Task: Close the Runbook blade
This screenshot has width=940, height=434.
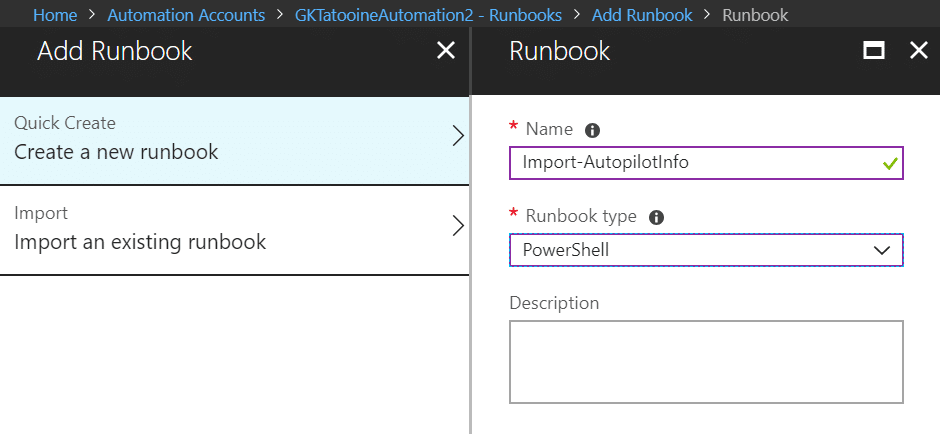Action: (918, 51)
